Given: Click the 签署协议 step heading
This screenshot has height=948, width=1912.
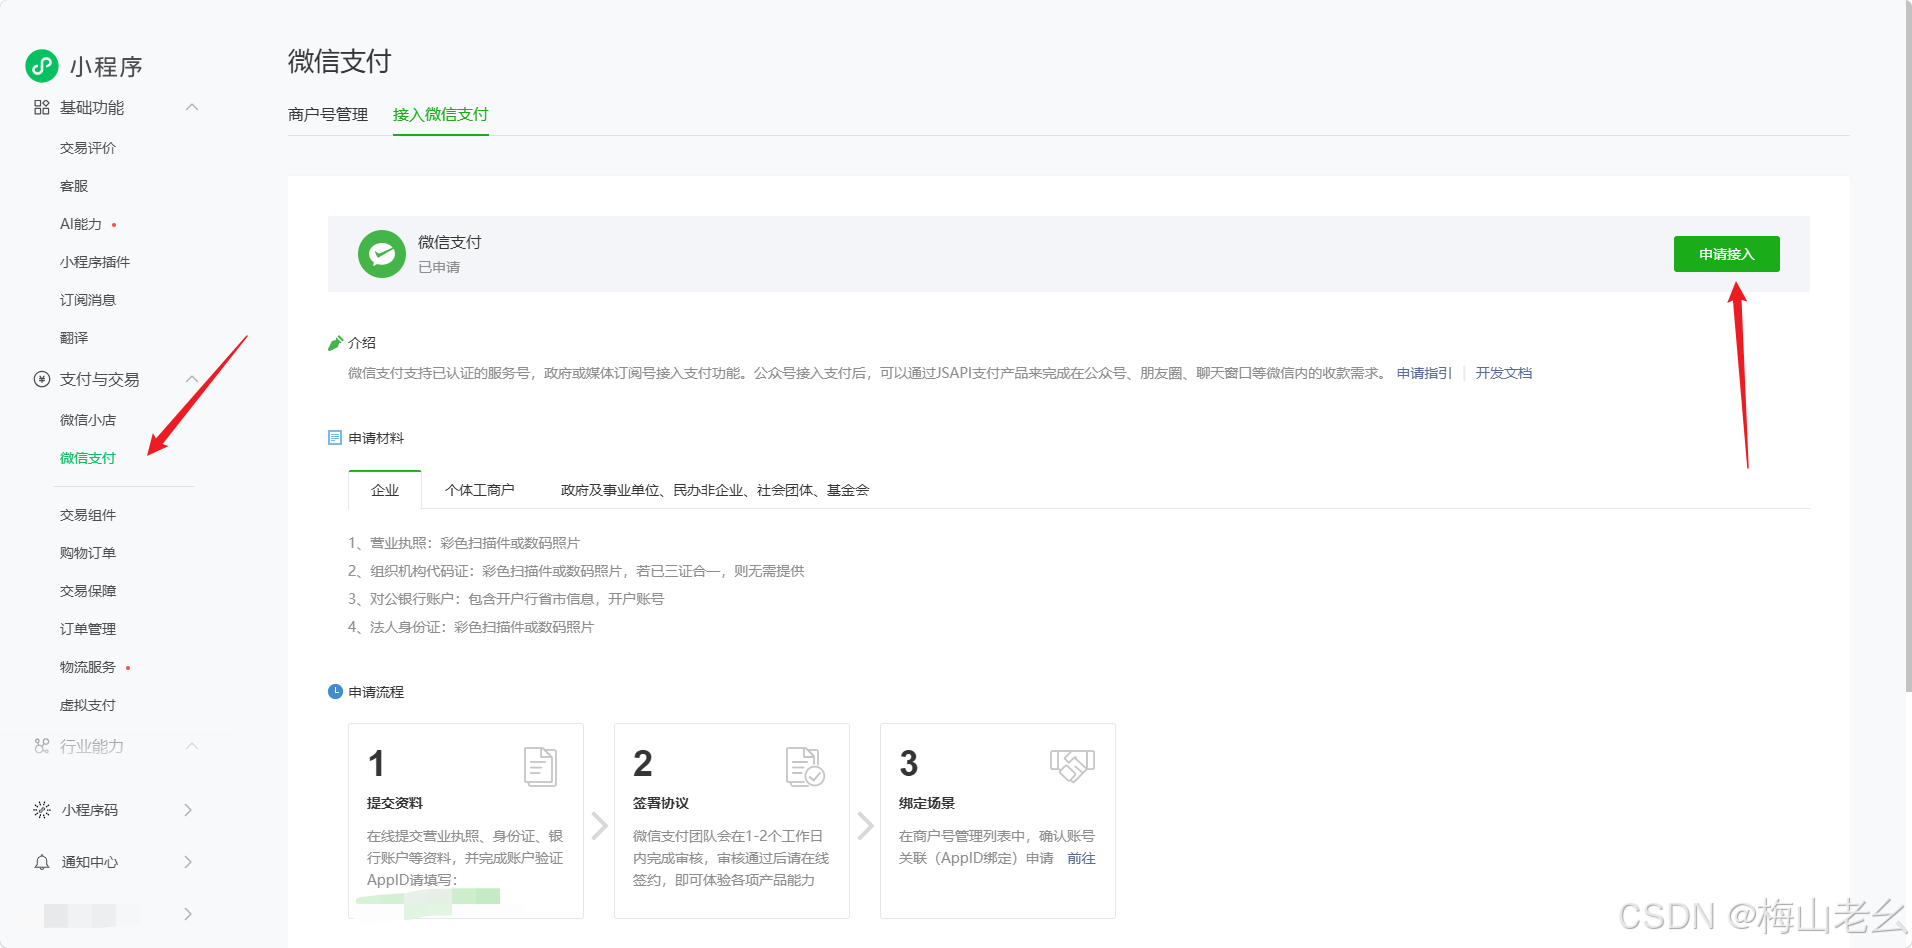Looking at the screenshot, I should [661, 803].
